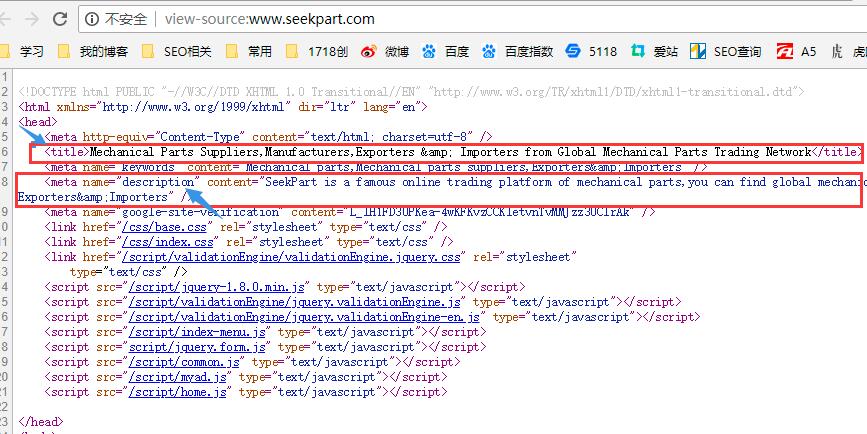Open the SEO相关 bookmark folder
Screen dimensions: 867x434
176,52
